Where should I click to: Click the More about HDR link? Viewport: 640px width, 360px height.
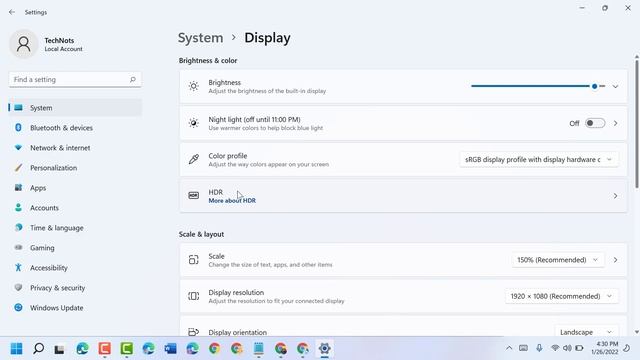tap(232, 201)
